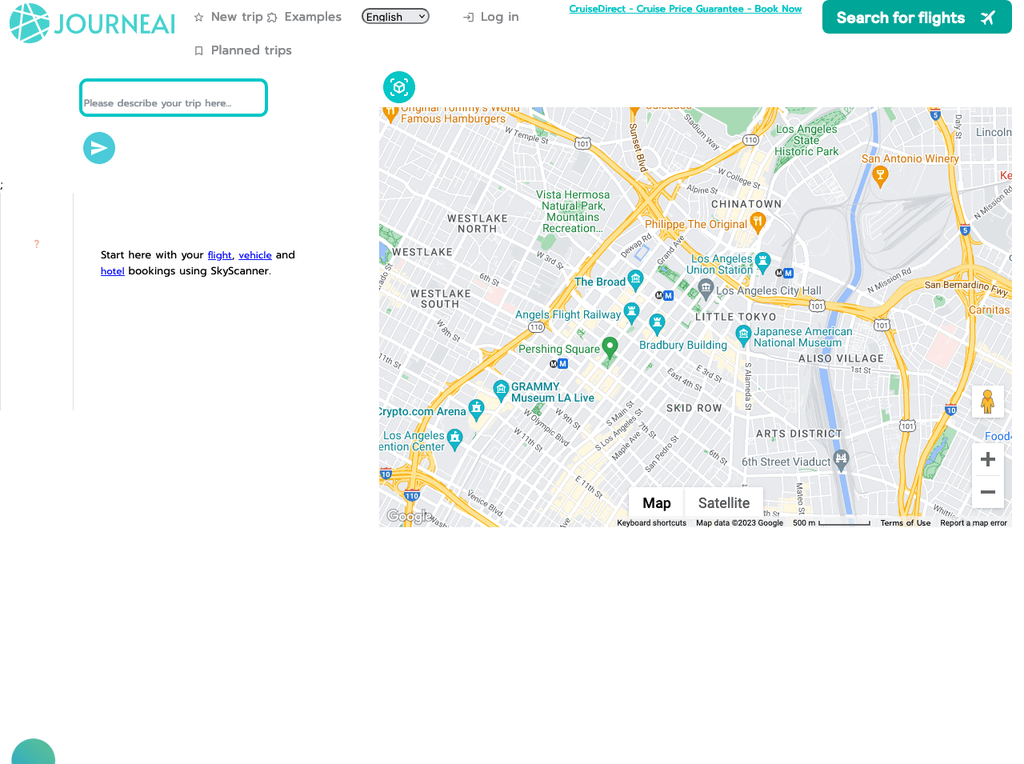Screen dimensions: 1024x764
Task: Select 6th Street Viaduct marker
Action: [x=841, y=460]
